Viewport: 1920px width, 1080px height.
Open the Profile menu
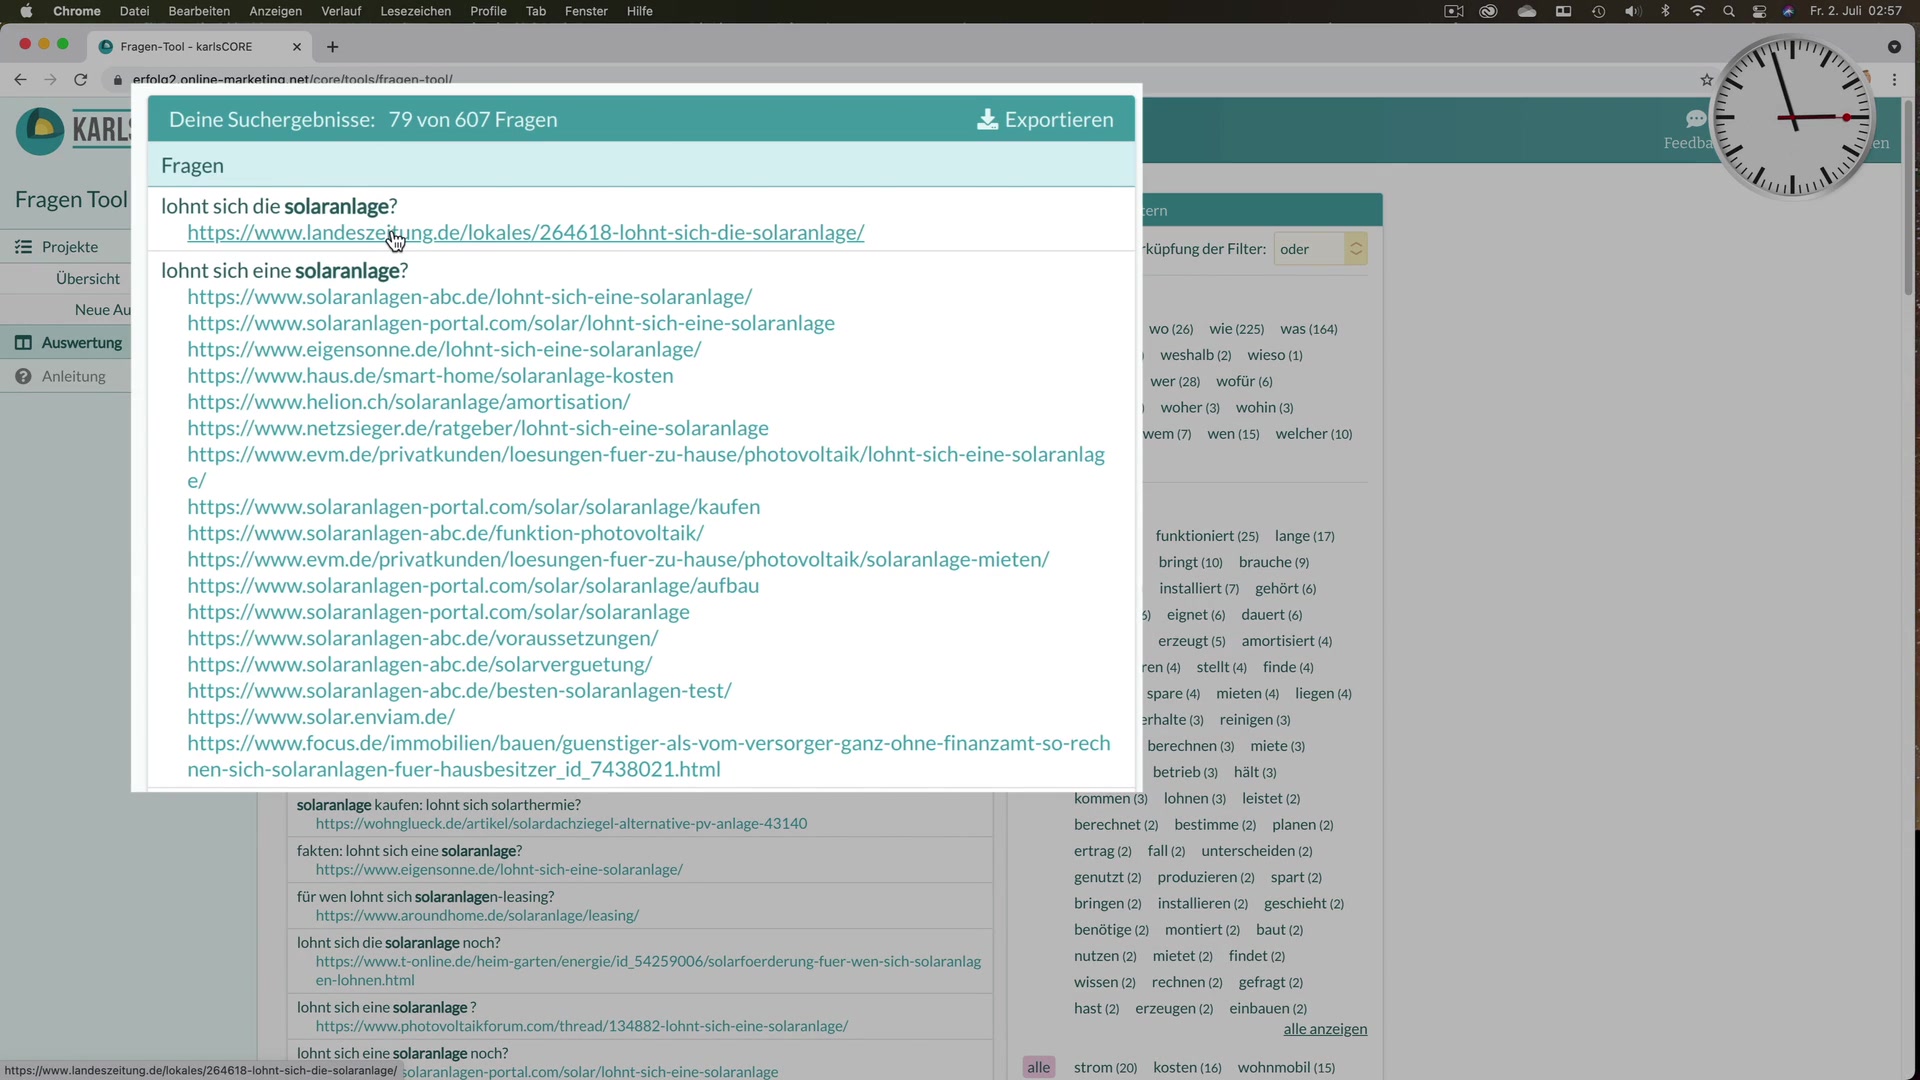[488, 11]
